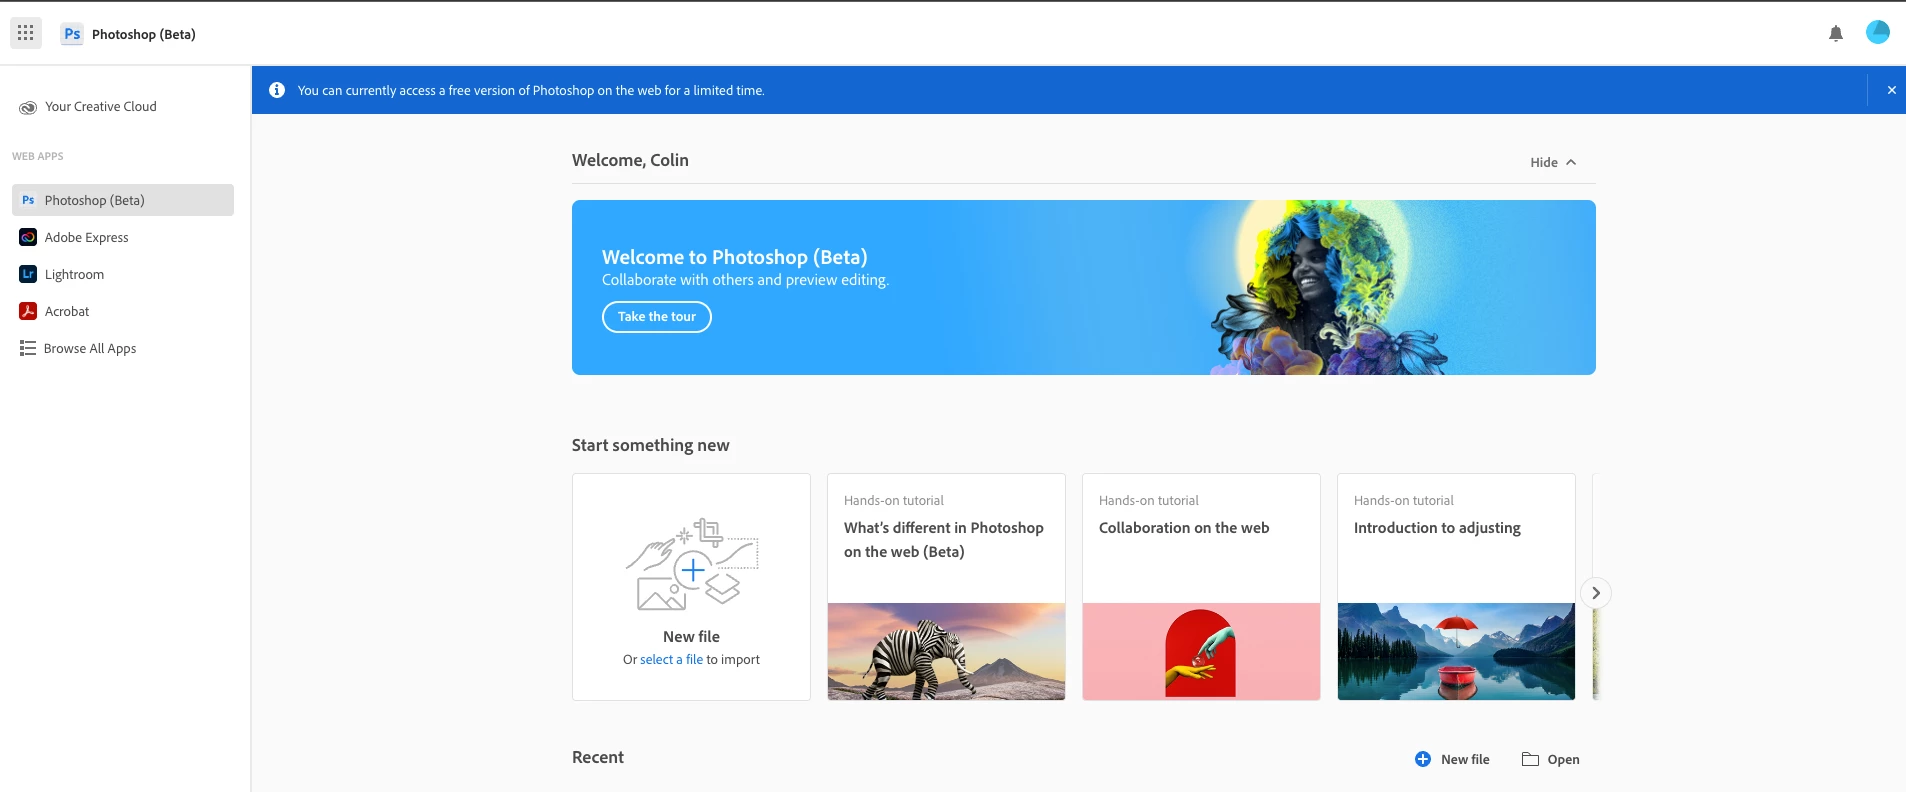The image size is (1906, 792).
Task: Click the Welcome banner artwork image
Action: (1330, 288)
